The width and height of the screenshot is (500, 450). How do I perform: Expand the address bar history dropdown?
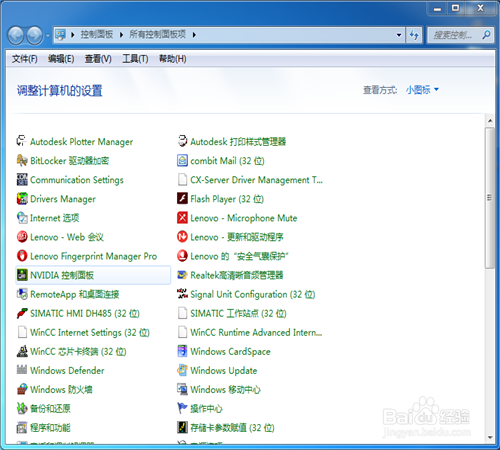tap(399, 35)
